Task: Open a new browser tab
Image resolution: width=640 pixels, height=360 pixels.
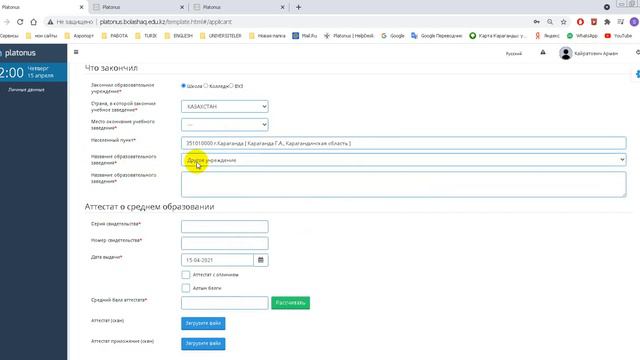Action: pos(298,7)
